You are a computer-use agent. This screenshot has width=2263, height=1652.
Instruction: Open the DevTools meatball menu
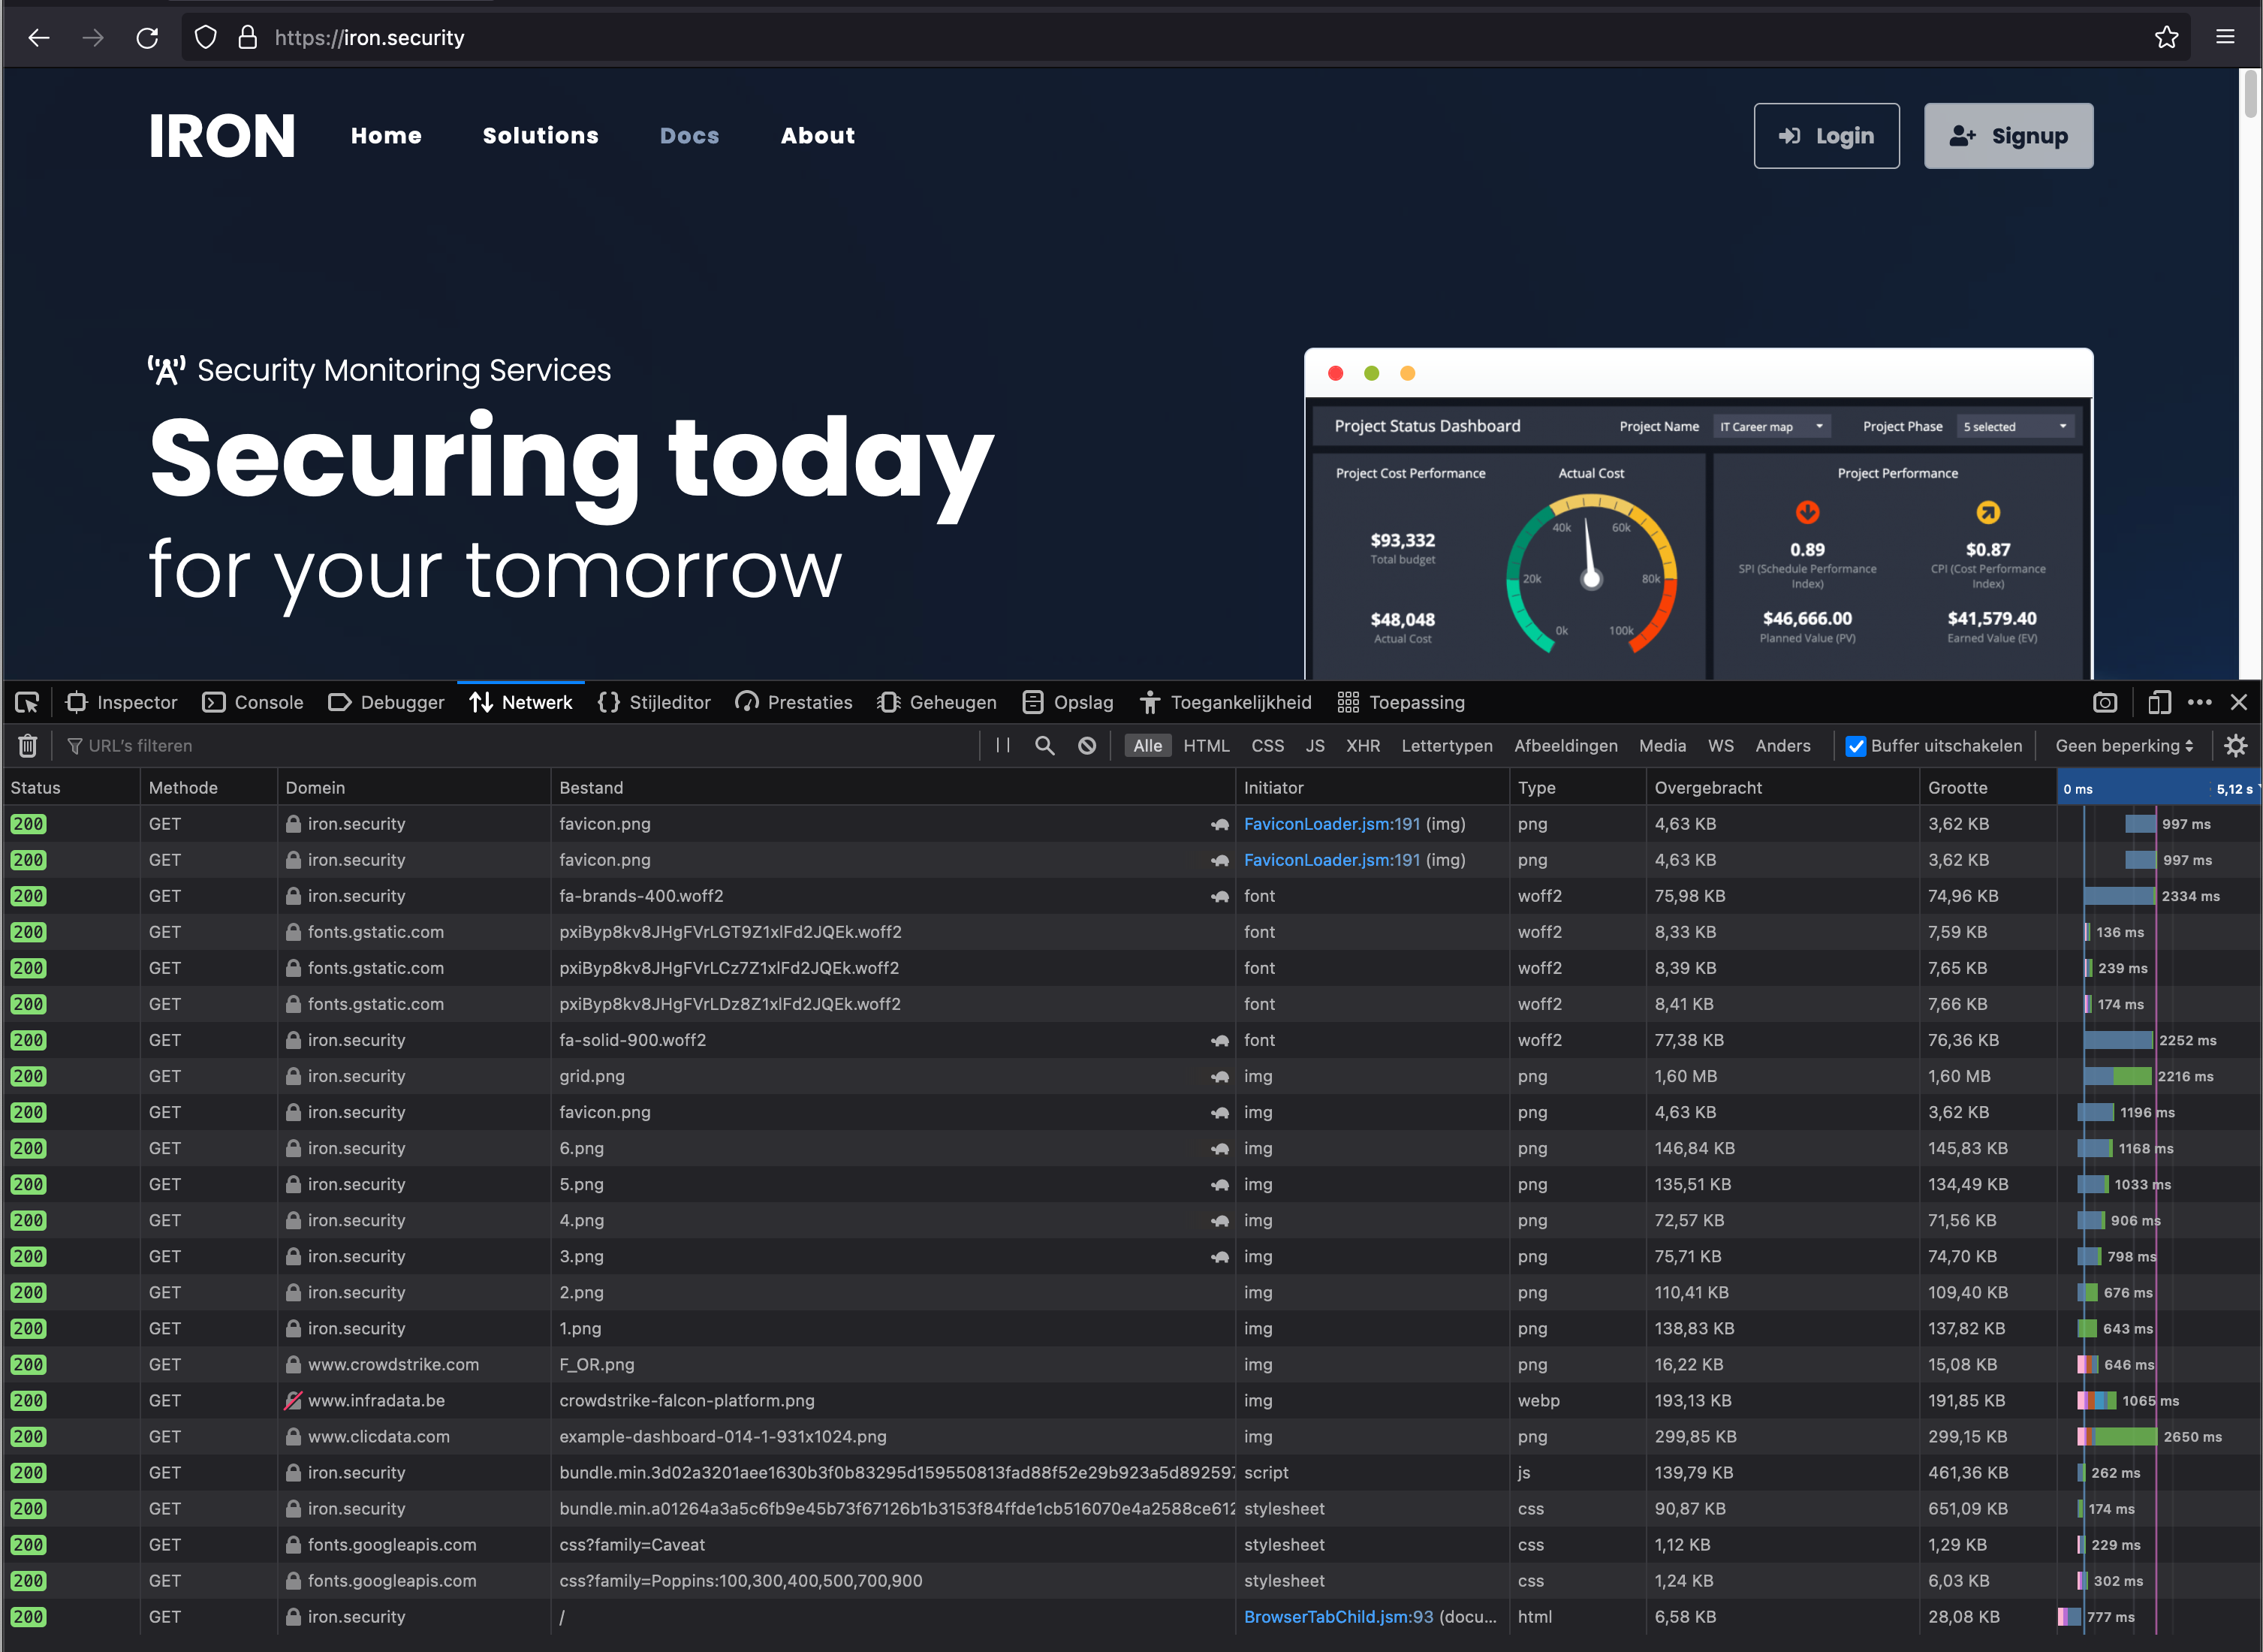(2199, 702)
